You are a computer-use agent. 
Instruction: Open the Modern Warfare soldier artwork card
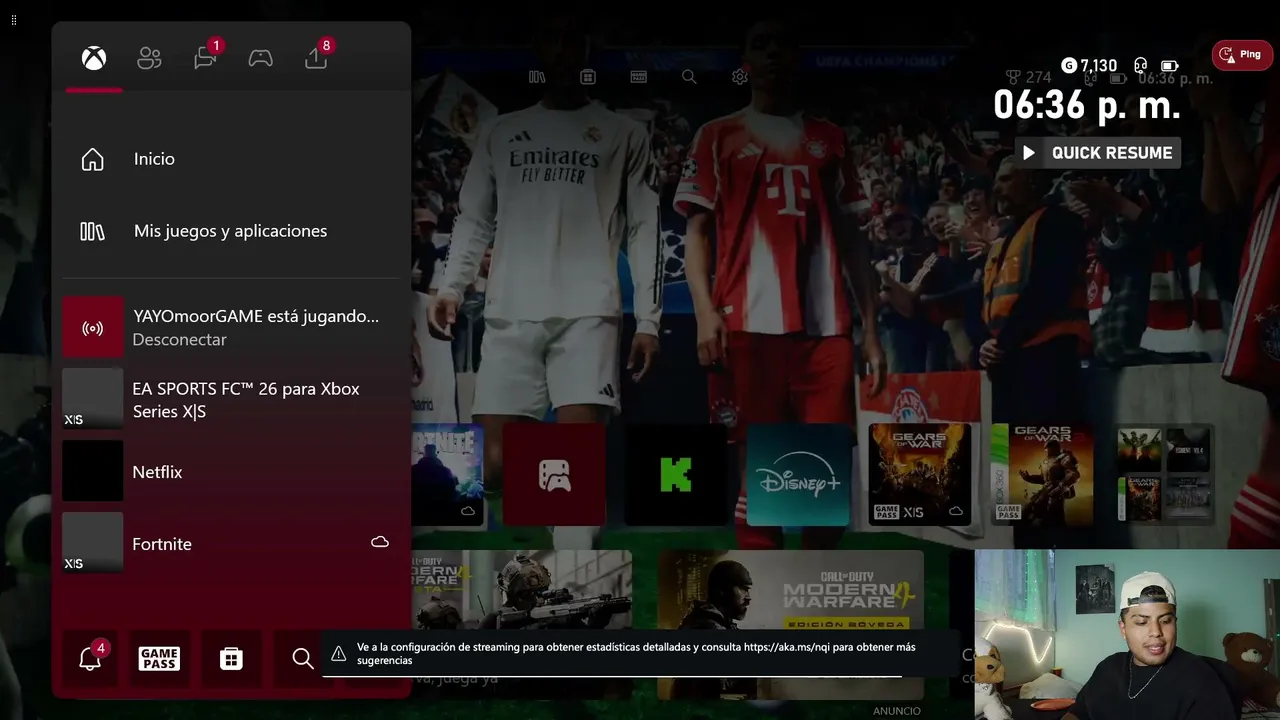[522, 592]
